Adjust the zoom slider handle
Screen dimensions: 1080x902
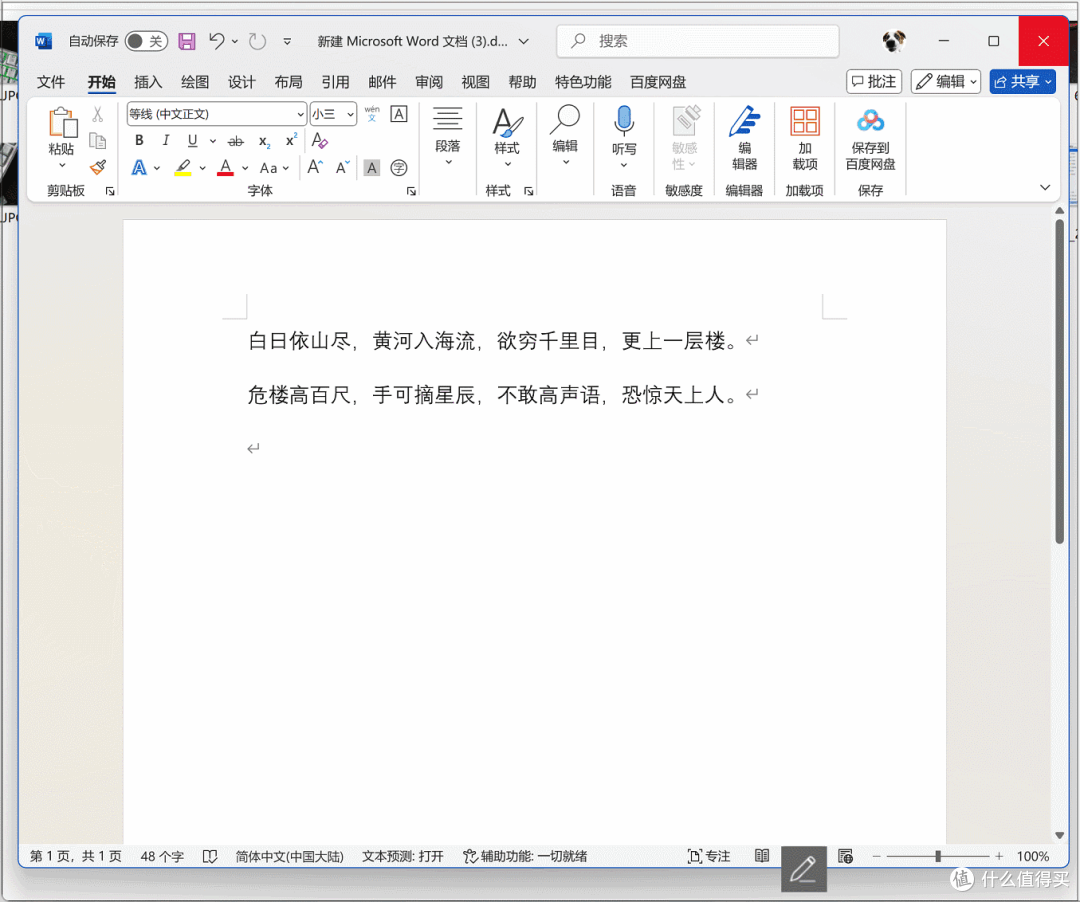click(937, 856)
